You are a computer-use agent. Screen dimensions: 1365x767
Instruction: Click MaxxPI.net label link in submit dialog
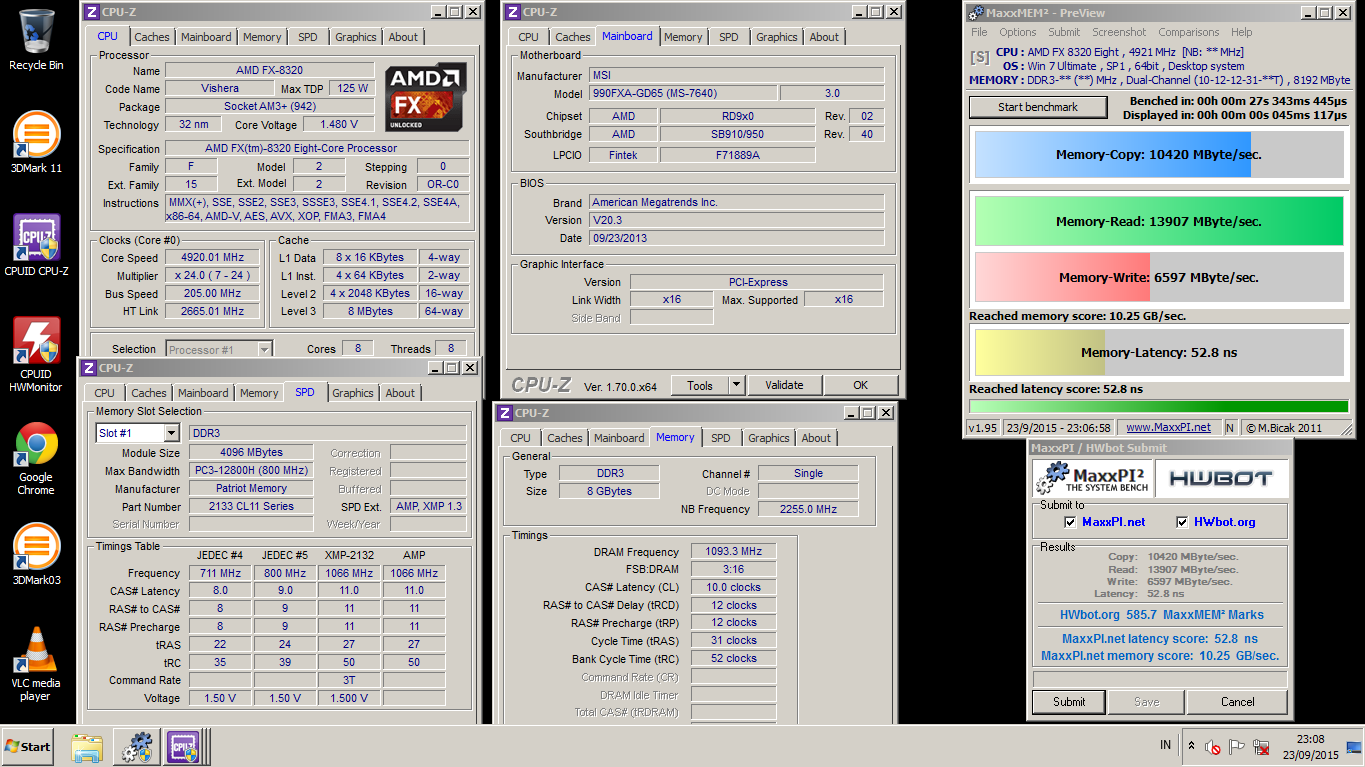click(1114, 522)
